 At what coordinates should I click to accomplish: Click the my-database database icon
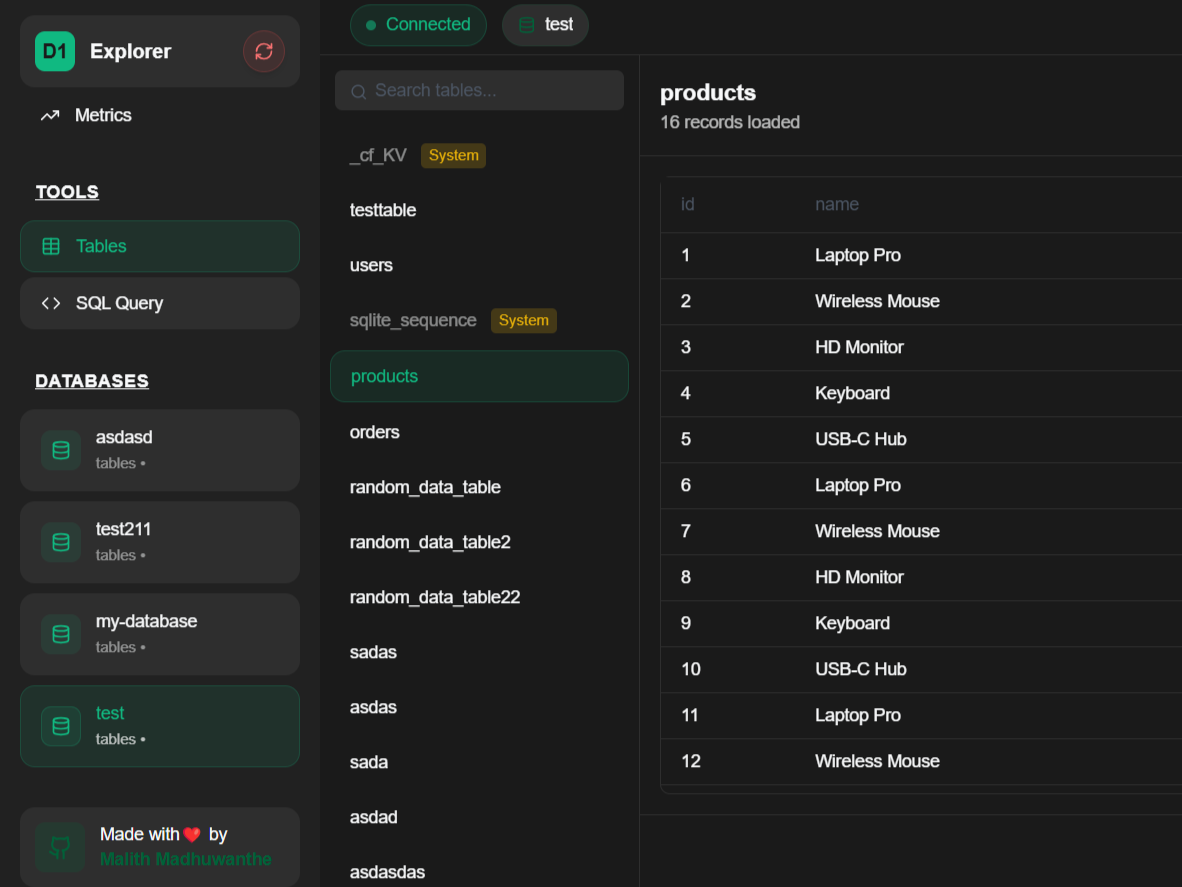point(61,634)
